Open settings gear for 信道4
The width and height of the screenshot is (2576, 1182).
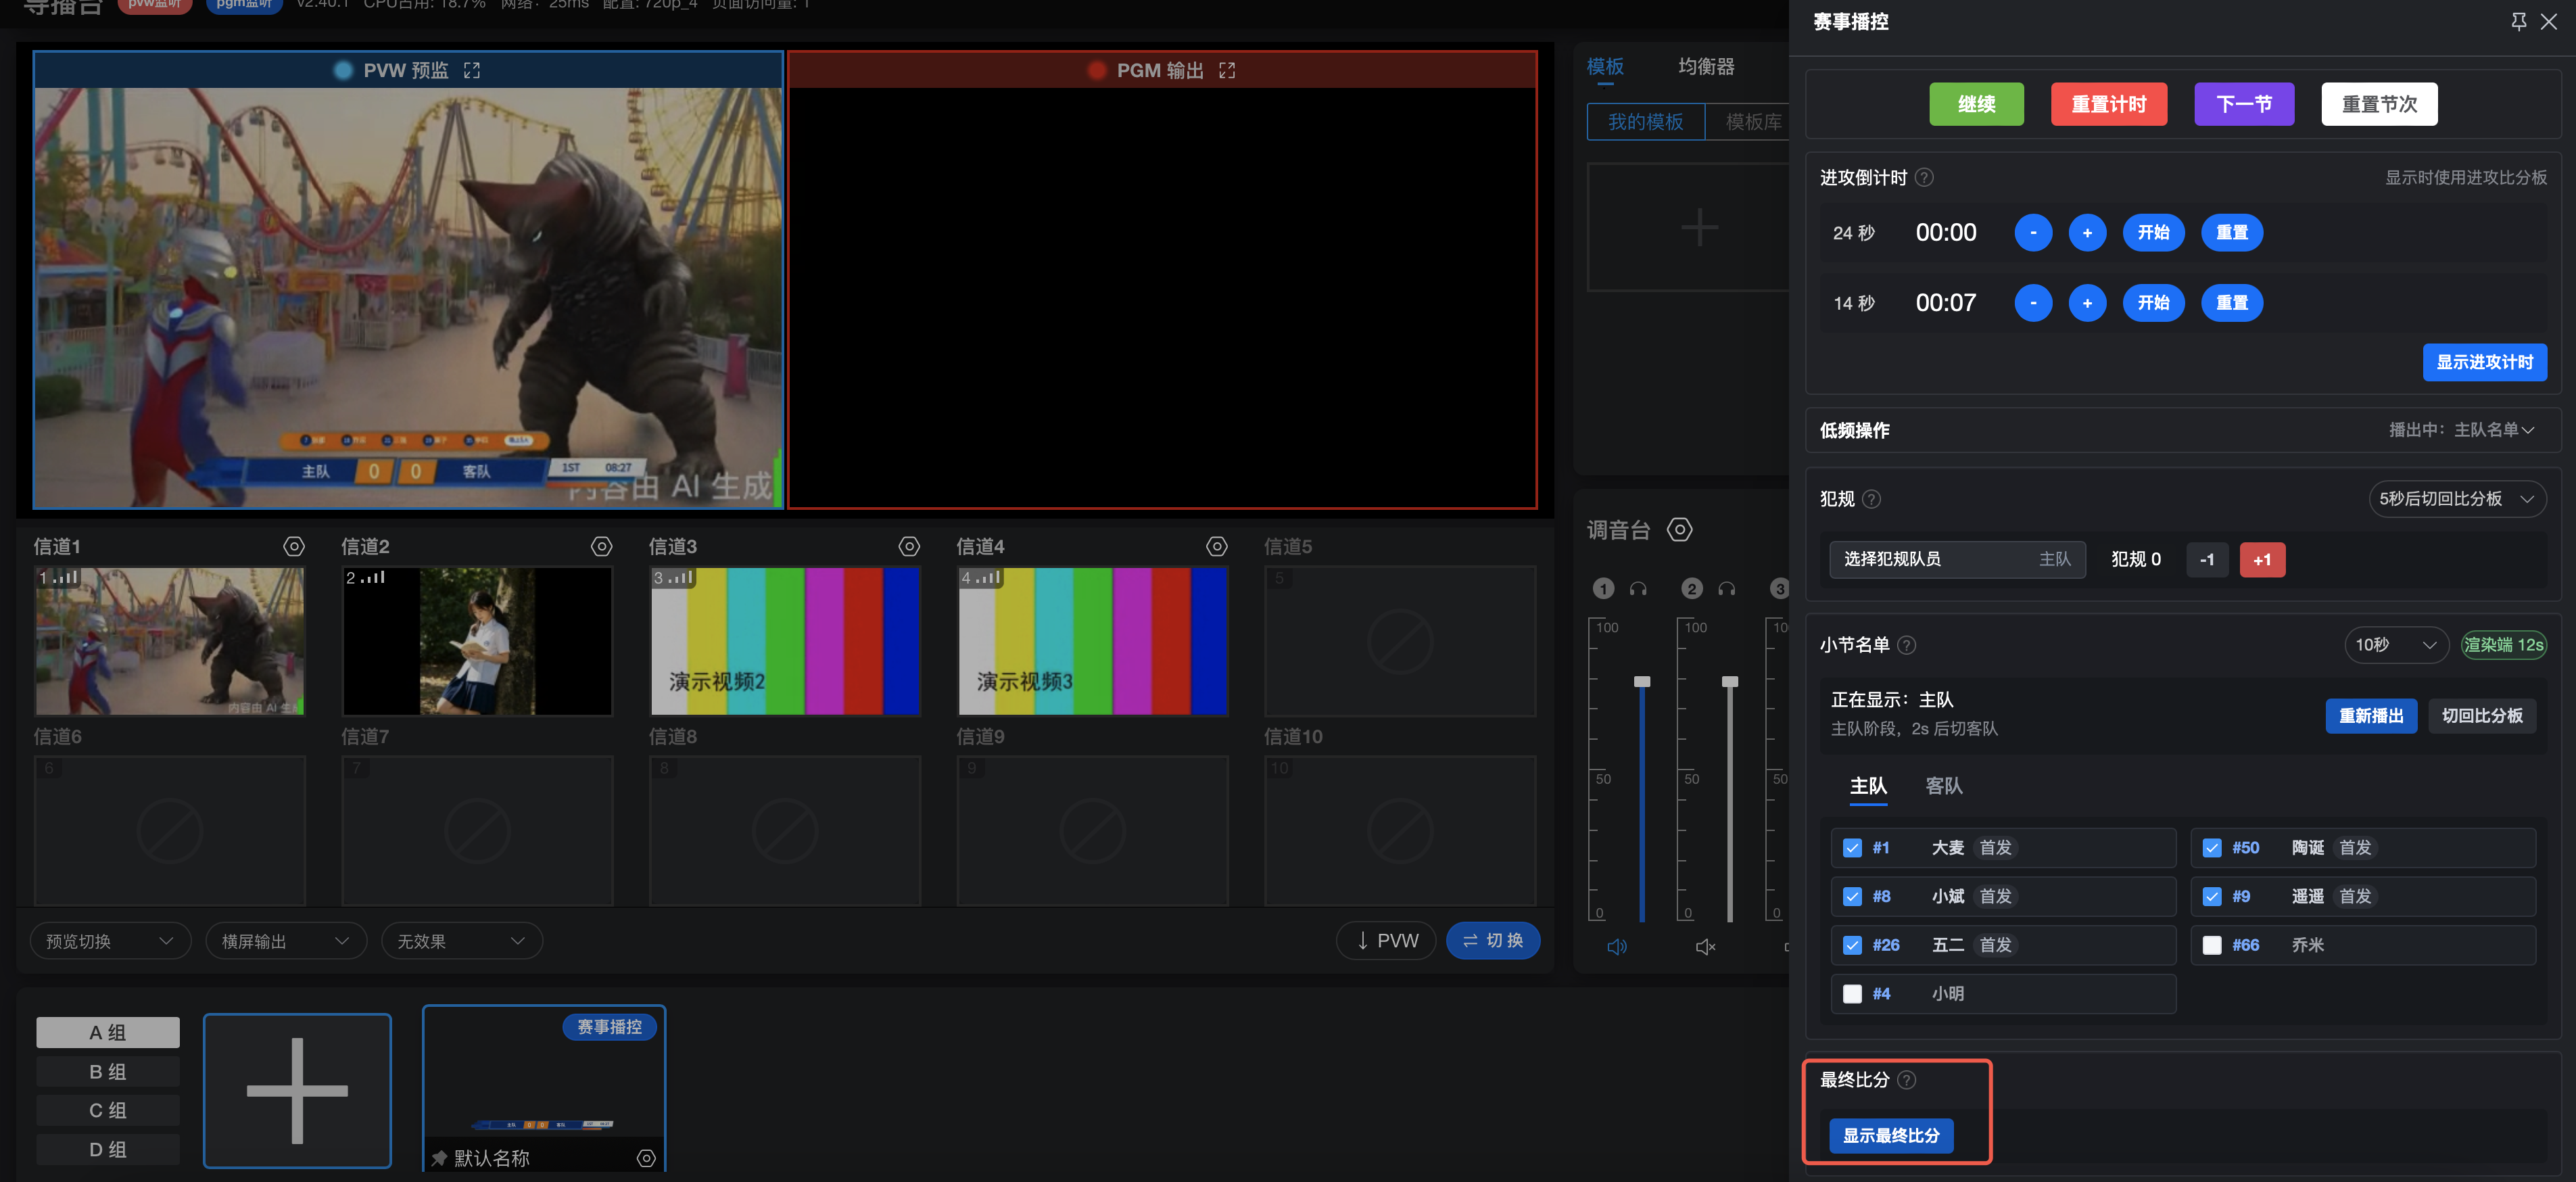click(x=1217, y=546)
